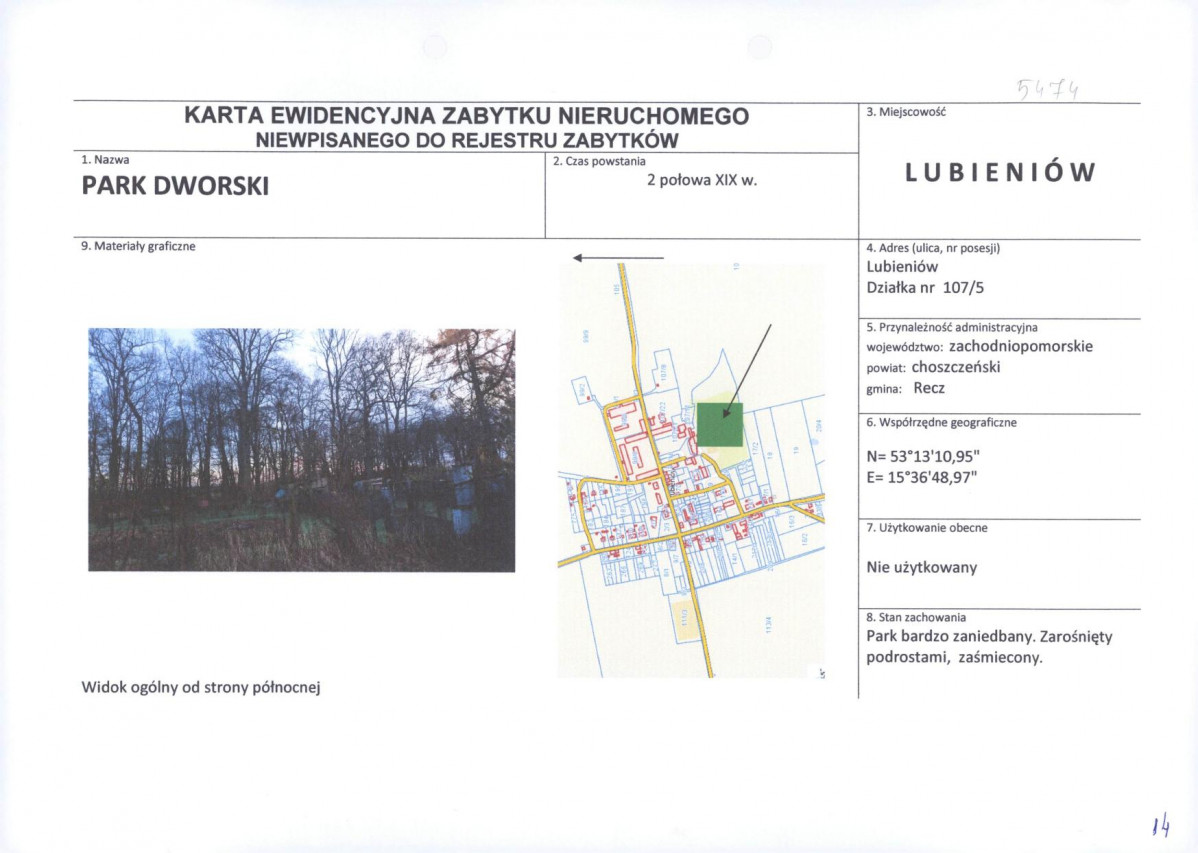Select the locality name LUBIENIÓW in large letters
This screenshot has width=1198, height=853.
1000,172
